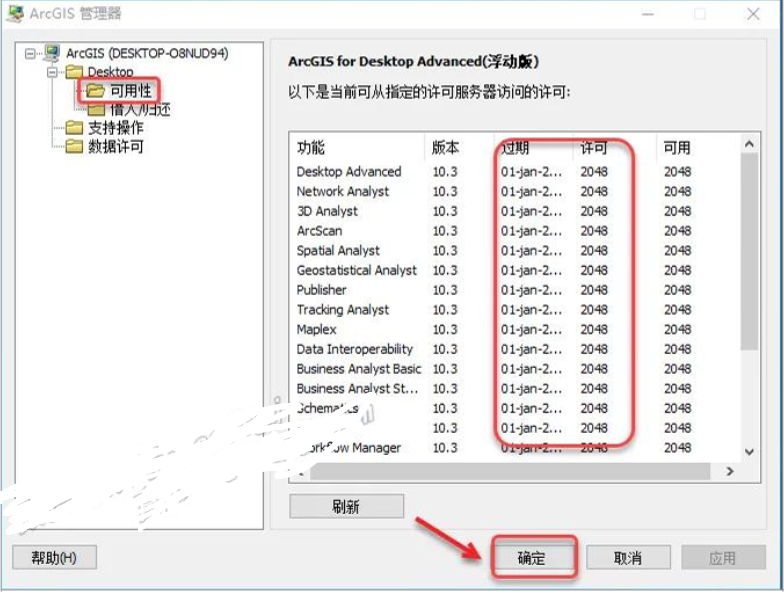The height and width of the screenshot is (595, 784).
Task: Click the 取消 cancel button
Action: [x=628, y=558]
